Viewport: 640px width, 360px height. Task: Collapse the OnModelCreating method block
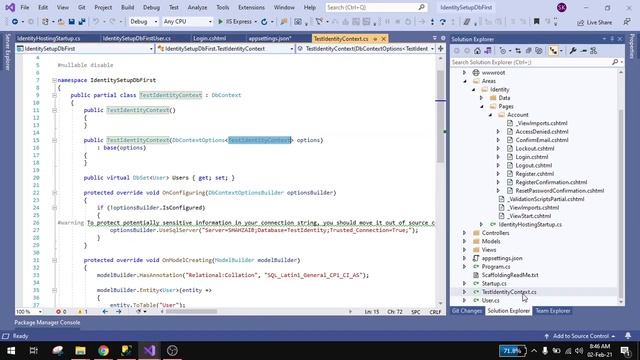click(x=54, y=260)
